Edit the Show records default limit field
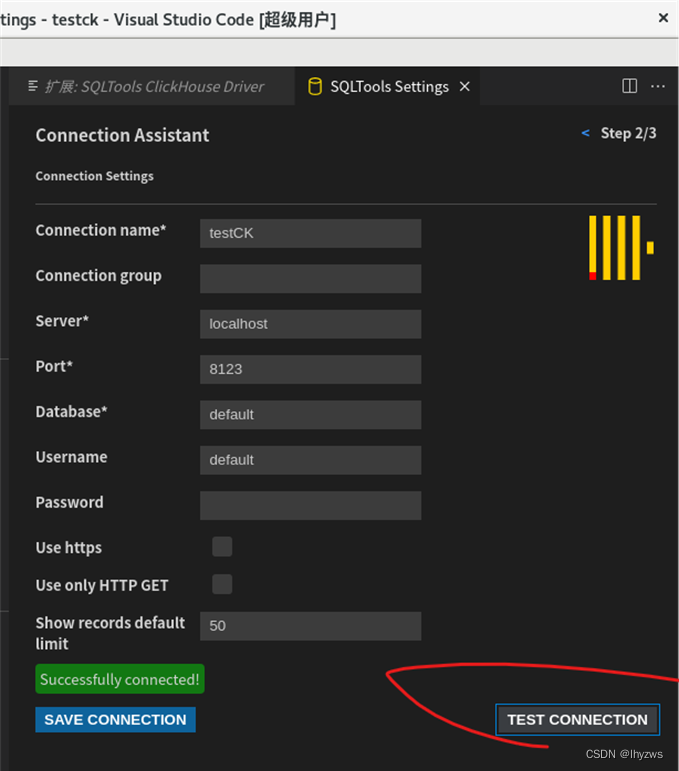Image resolution: width=679 pixels, height=771 pixels. [x=311, y=626]
